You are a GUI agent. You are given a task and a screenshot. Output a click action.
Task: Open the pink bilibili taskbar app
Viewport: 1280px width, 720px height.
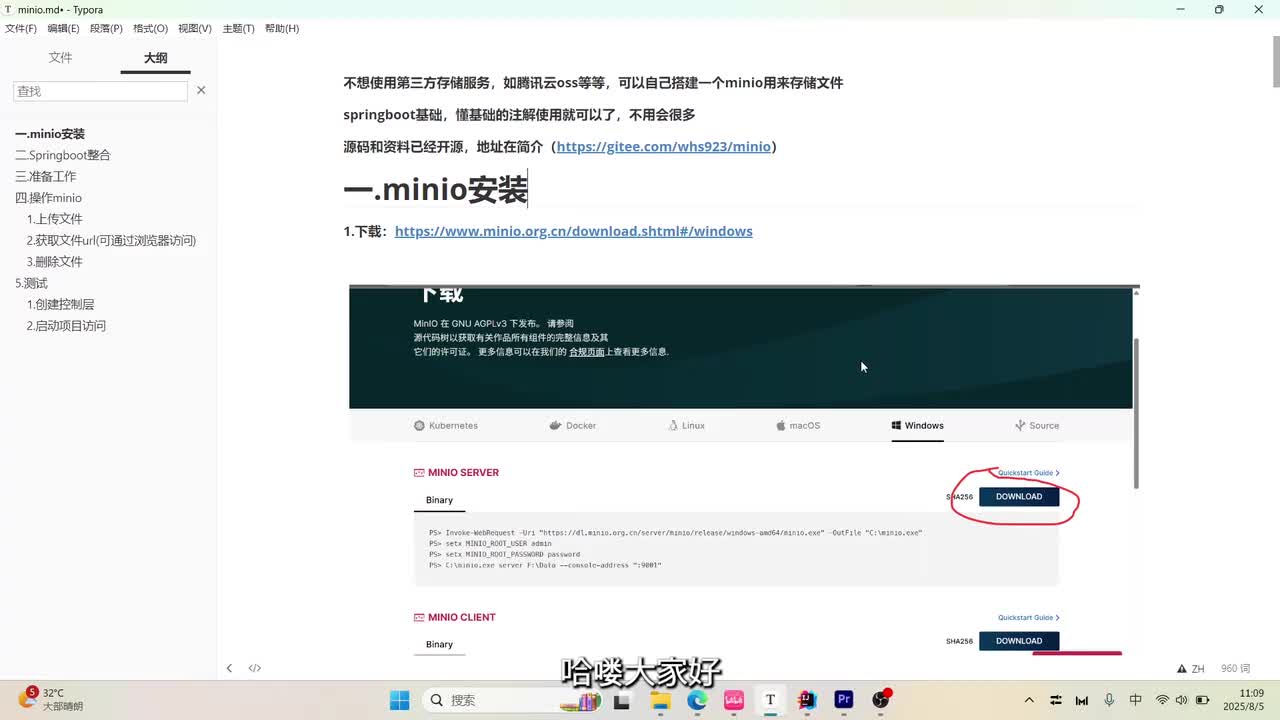point(733,700)
